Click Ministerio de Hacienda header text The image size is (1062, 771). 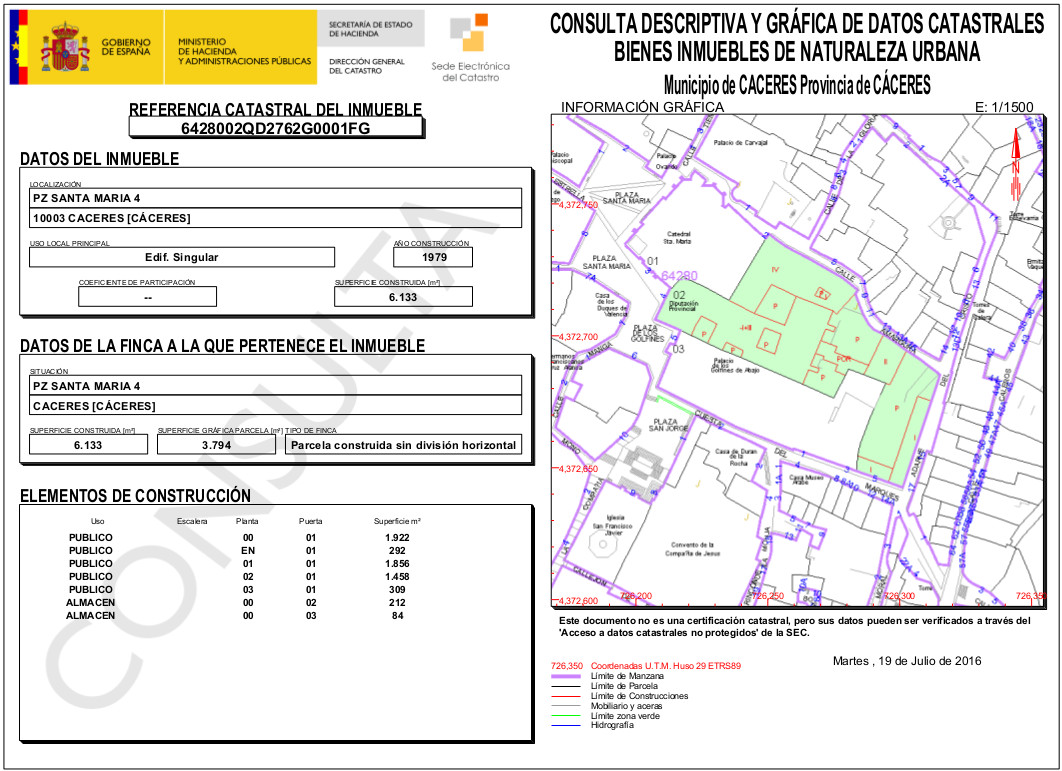point(244,51)
